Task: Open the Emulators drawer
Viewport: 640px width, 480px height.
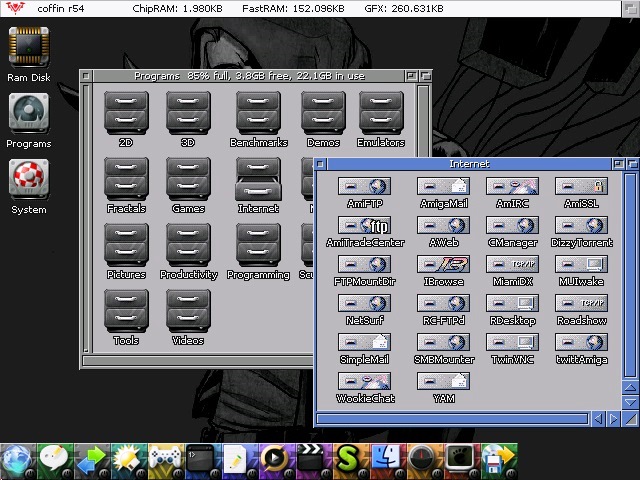Action: (381, 113)
